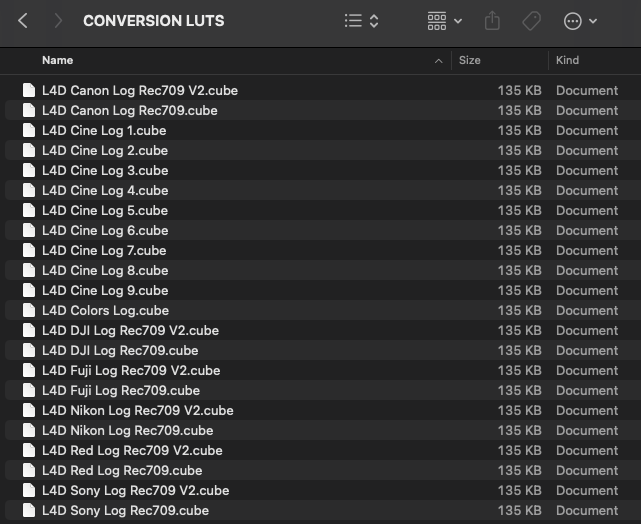Click file icon for L4D Canon Log Rec709.cube

29,110
